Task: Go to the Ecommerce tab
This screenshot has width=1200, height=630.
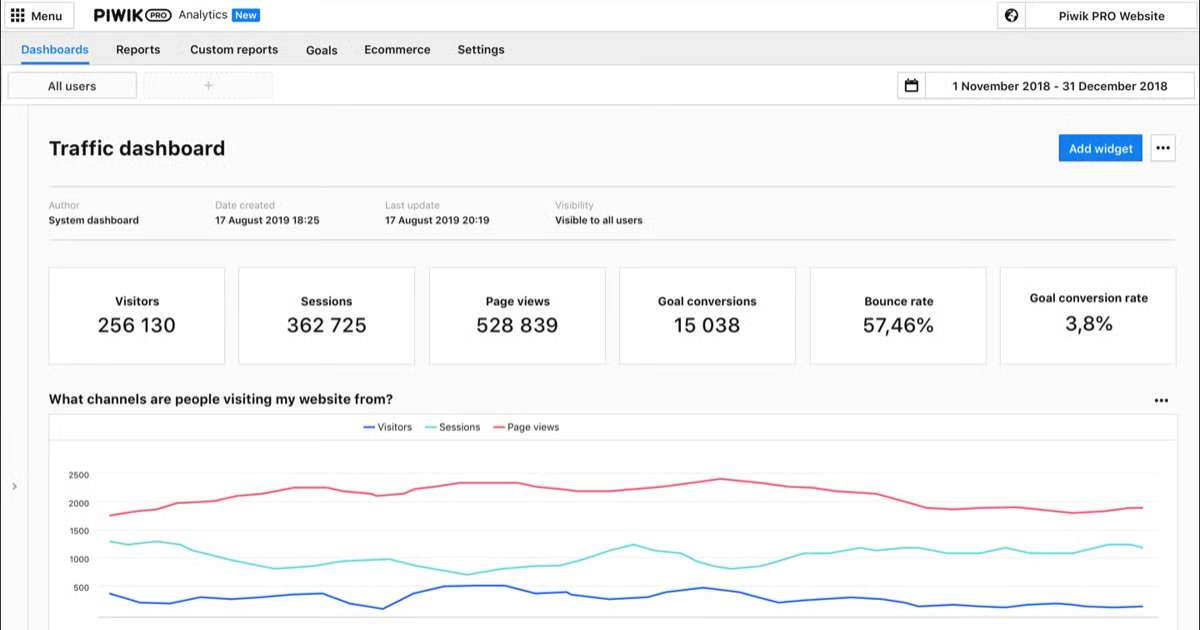Action: pyautogui.click(x=397, y=49)
